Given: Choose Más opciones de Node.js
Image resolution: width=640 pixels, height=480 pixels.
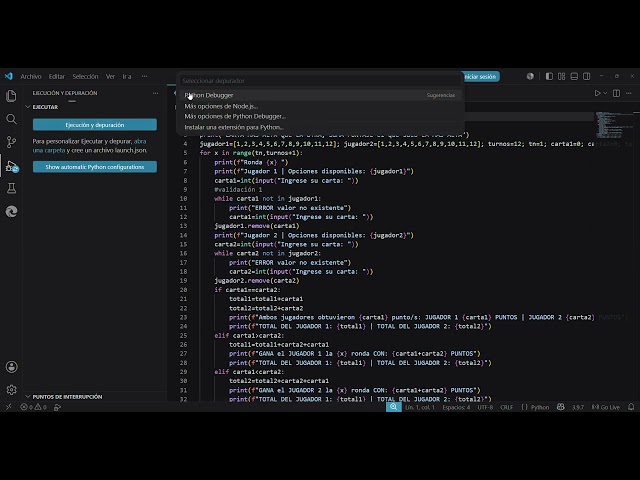Looking at the screenshot, I should pos(320,106).
